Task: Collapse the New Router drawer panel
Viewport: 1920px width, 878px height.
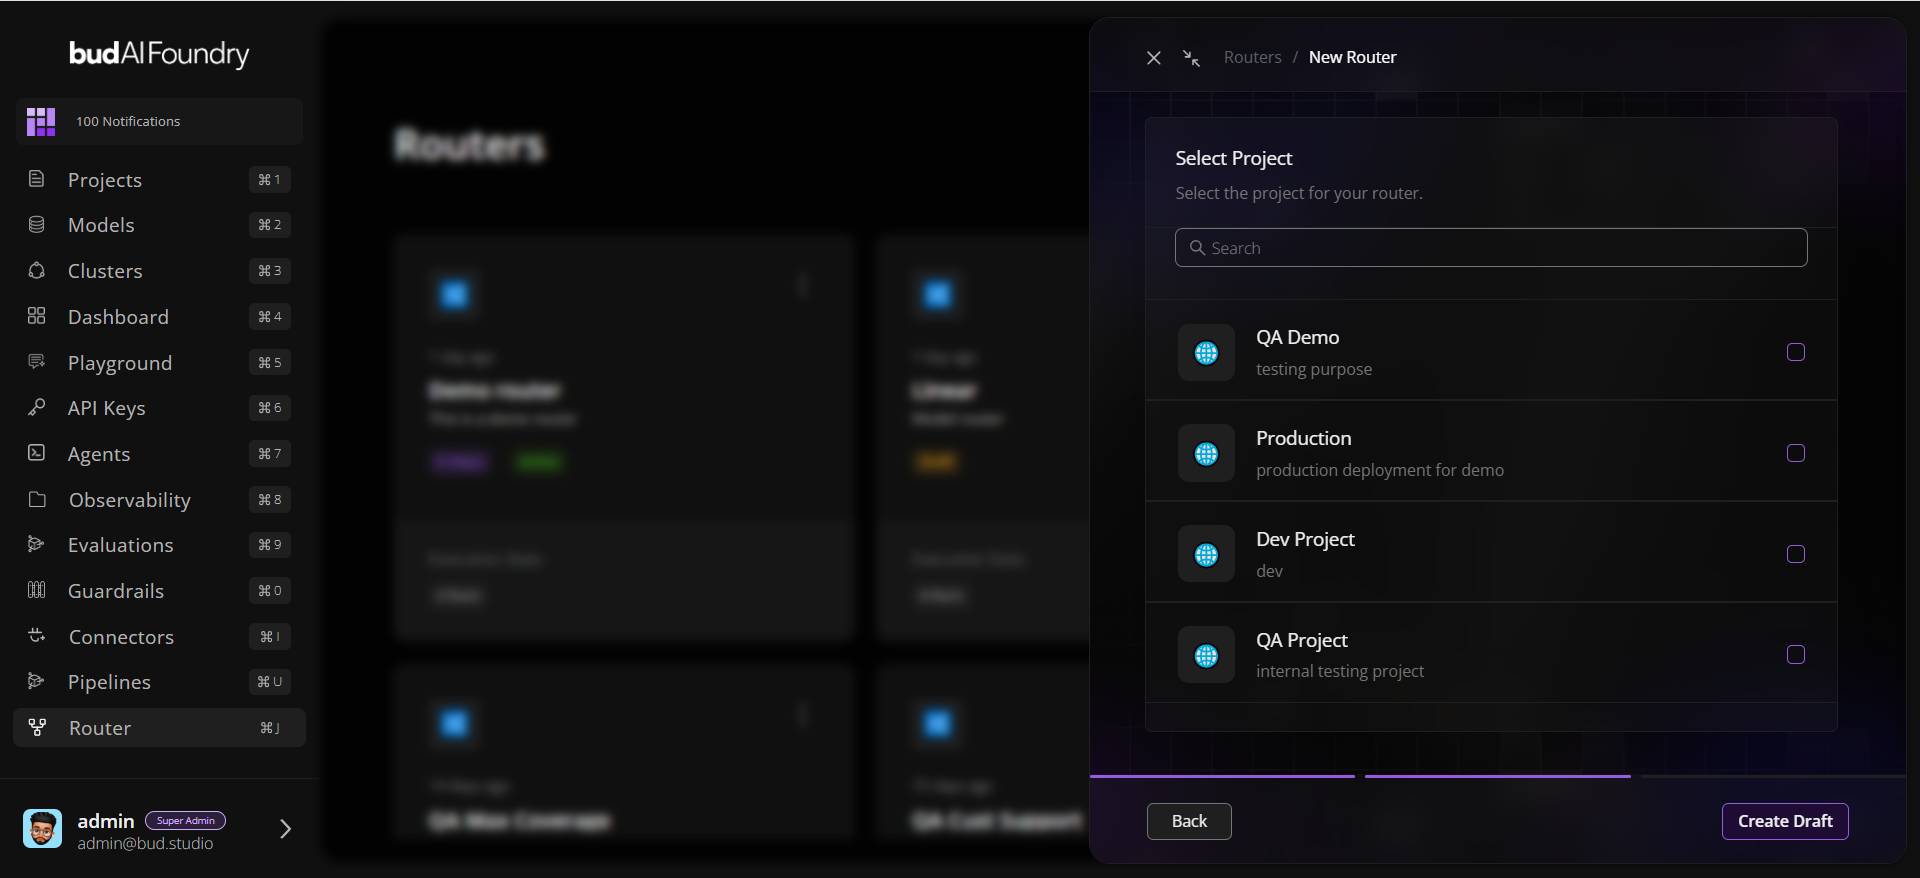Action: (1191, 58)
